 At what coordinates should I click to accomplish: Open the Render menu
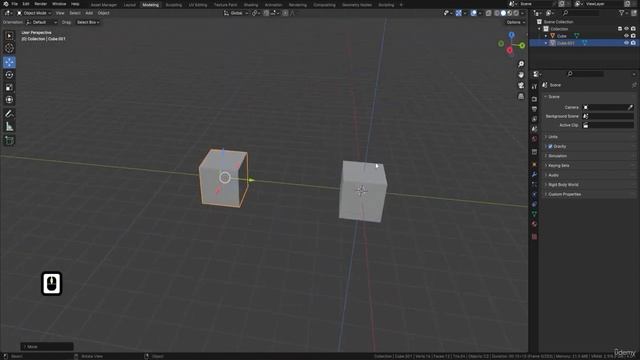point(40,4)
